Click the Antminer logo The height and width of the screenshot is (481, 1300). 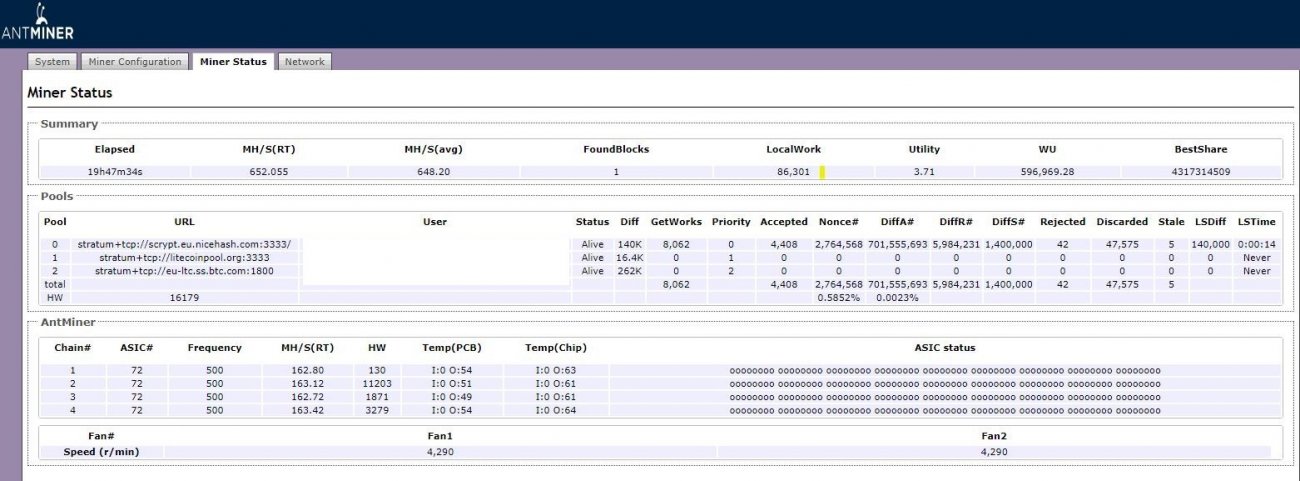37,23
